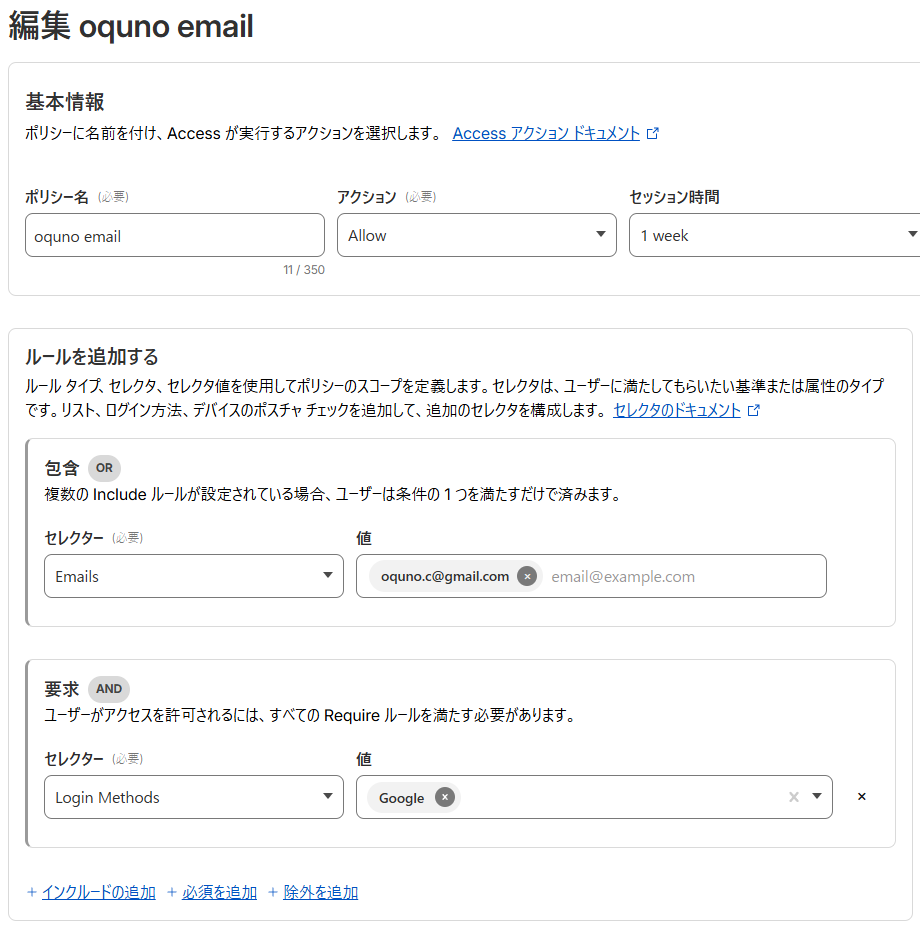
Task: Remove the oquno.c@gmail.com email chip
Action: (527, 576)
